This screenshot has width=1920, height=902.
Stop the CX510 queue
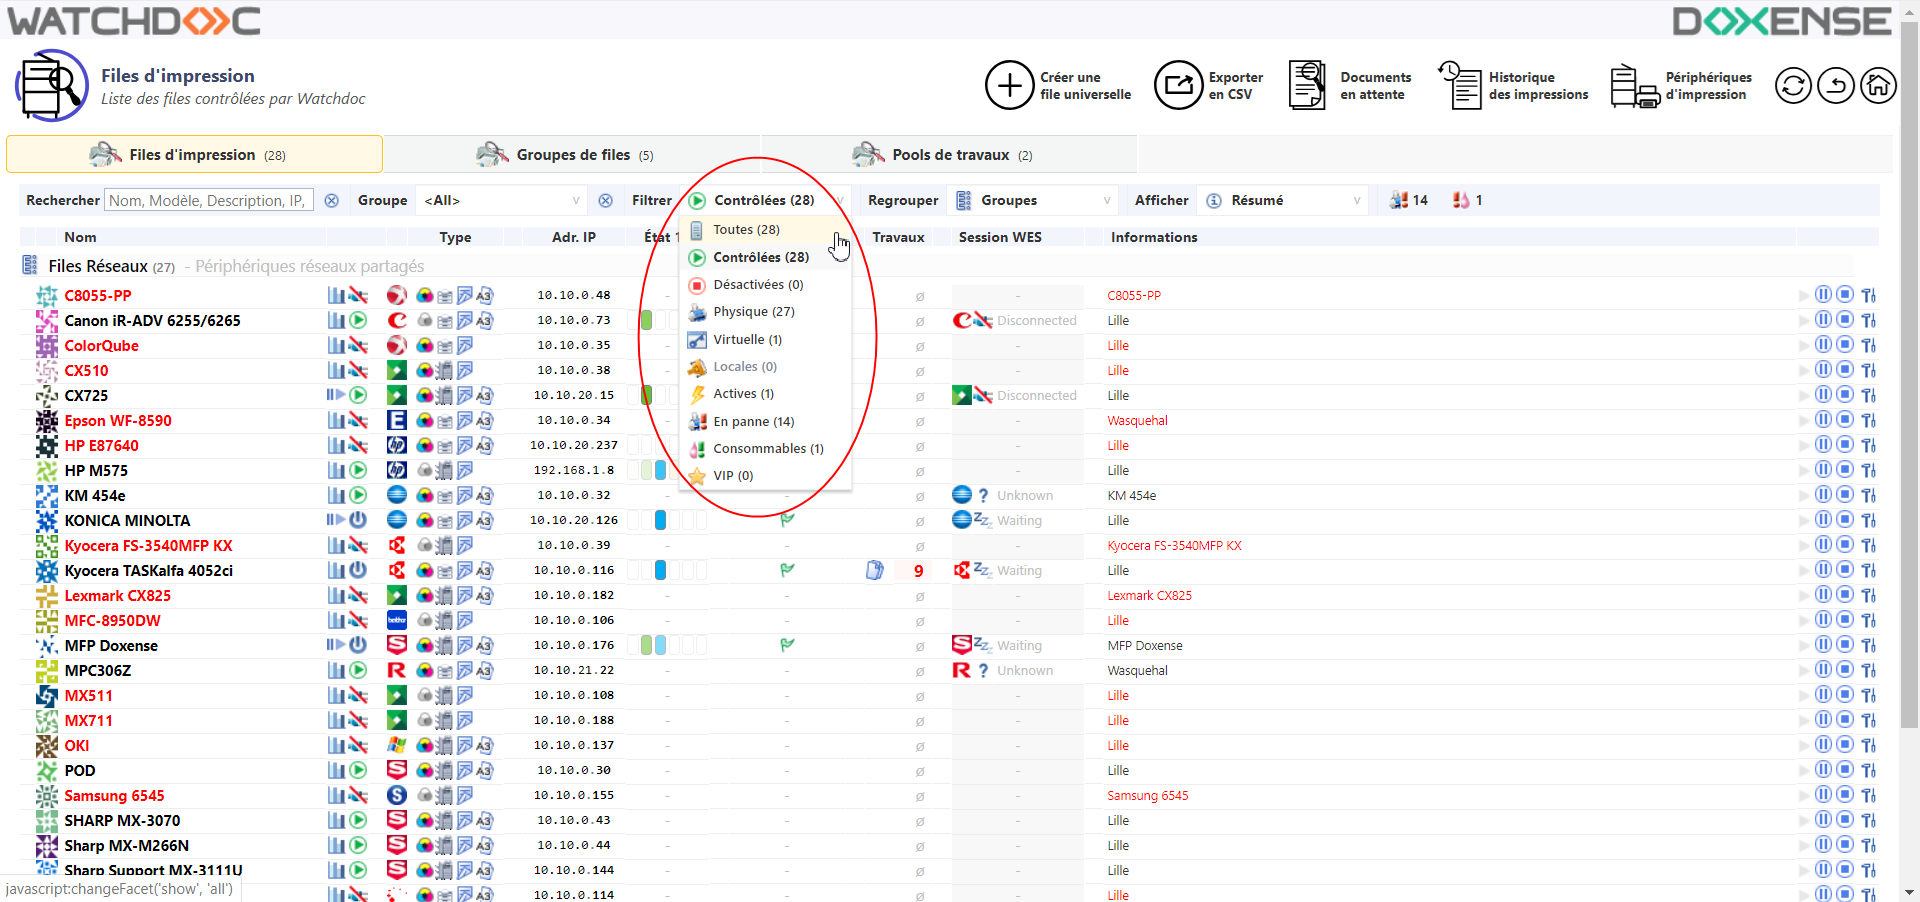click(1845, 370)
